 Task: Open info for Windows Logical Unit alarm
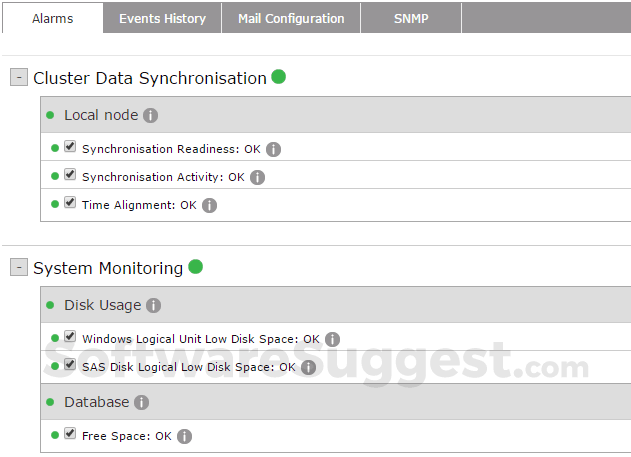[332, 339]
